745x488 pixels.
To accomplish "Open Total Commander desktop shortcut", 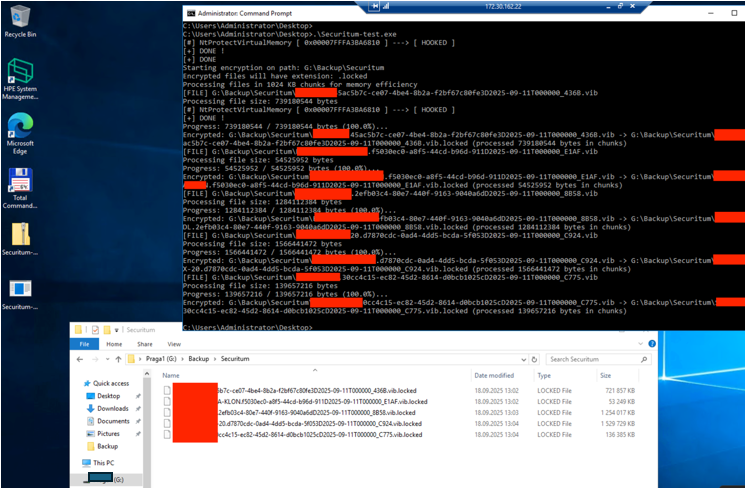I will tap(20, 185).
